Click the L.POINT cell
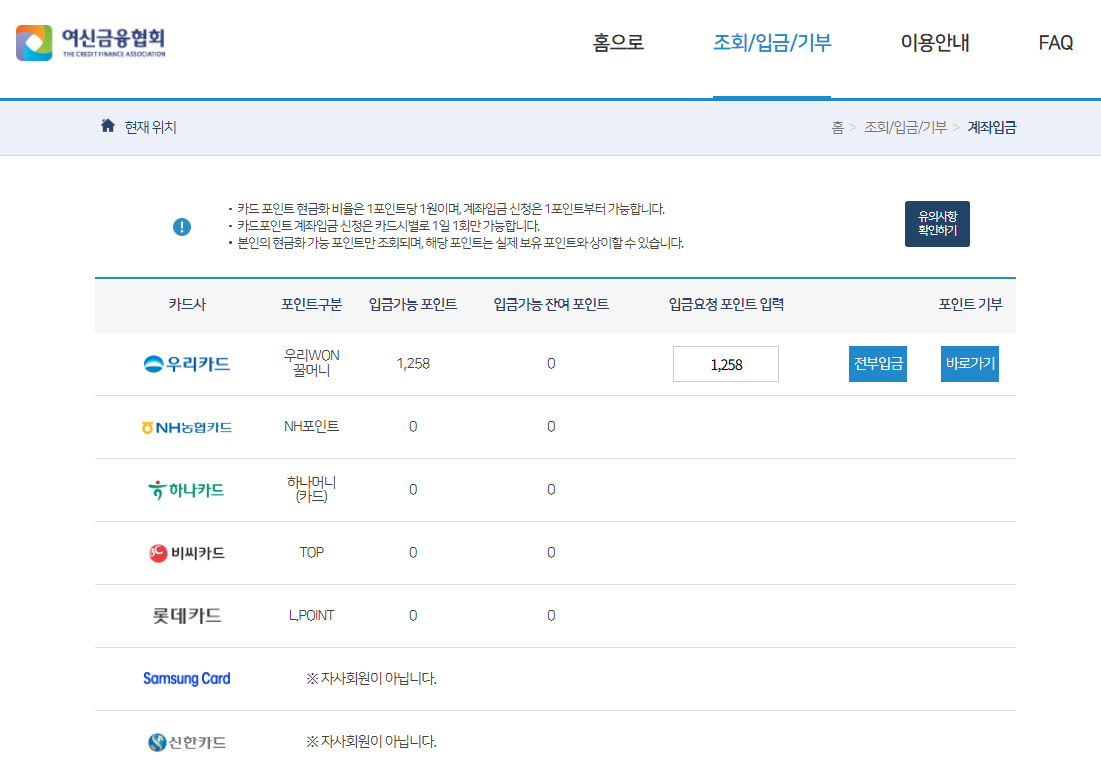1101x773 pixels. (x=312, y=616)
